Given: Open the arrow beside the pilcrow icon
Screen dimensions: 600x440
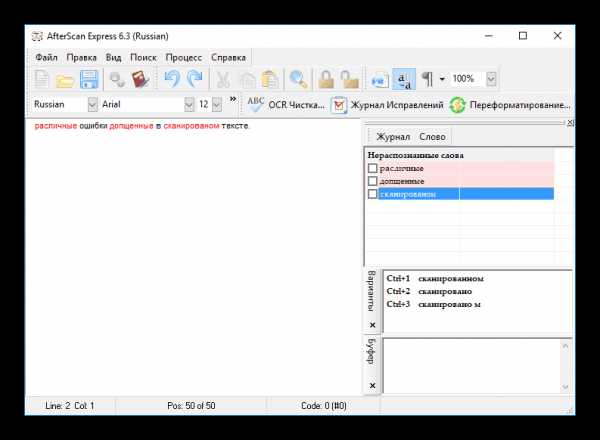Looking at the screenshot, I should tap(442, 79).
